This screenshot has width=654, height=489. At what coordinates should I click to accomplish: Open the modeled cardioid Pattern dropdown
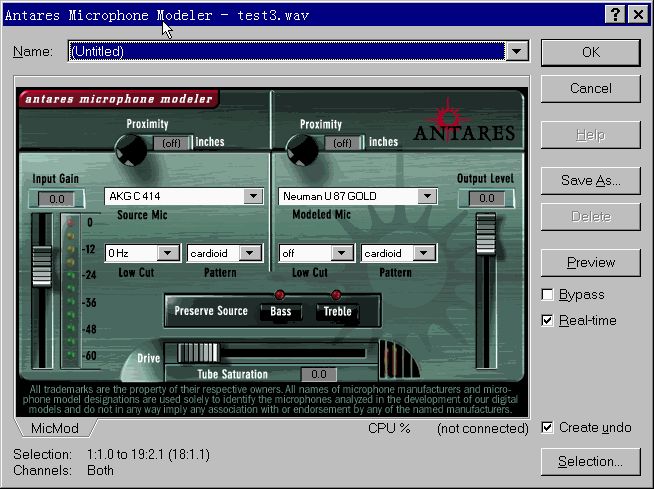coord(424,253)
